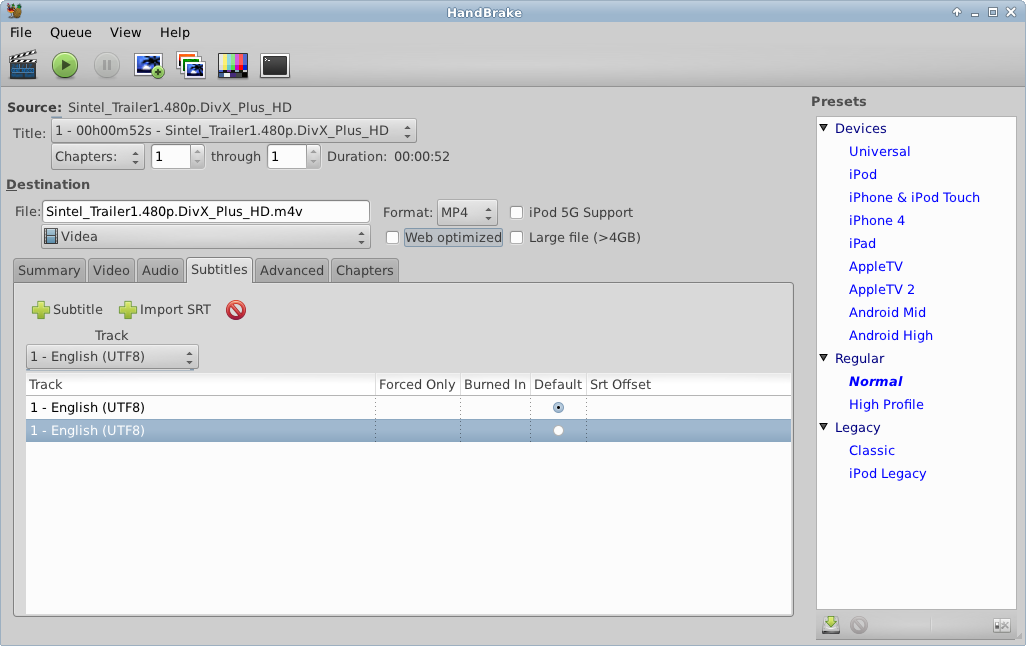Collapse the Legacy preset group
1026x646 pixels.
pyautogui.click(x=824, y=427)
